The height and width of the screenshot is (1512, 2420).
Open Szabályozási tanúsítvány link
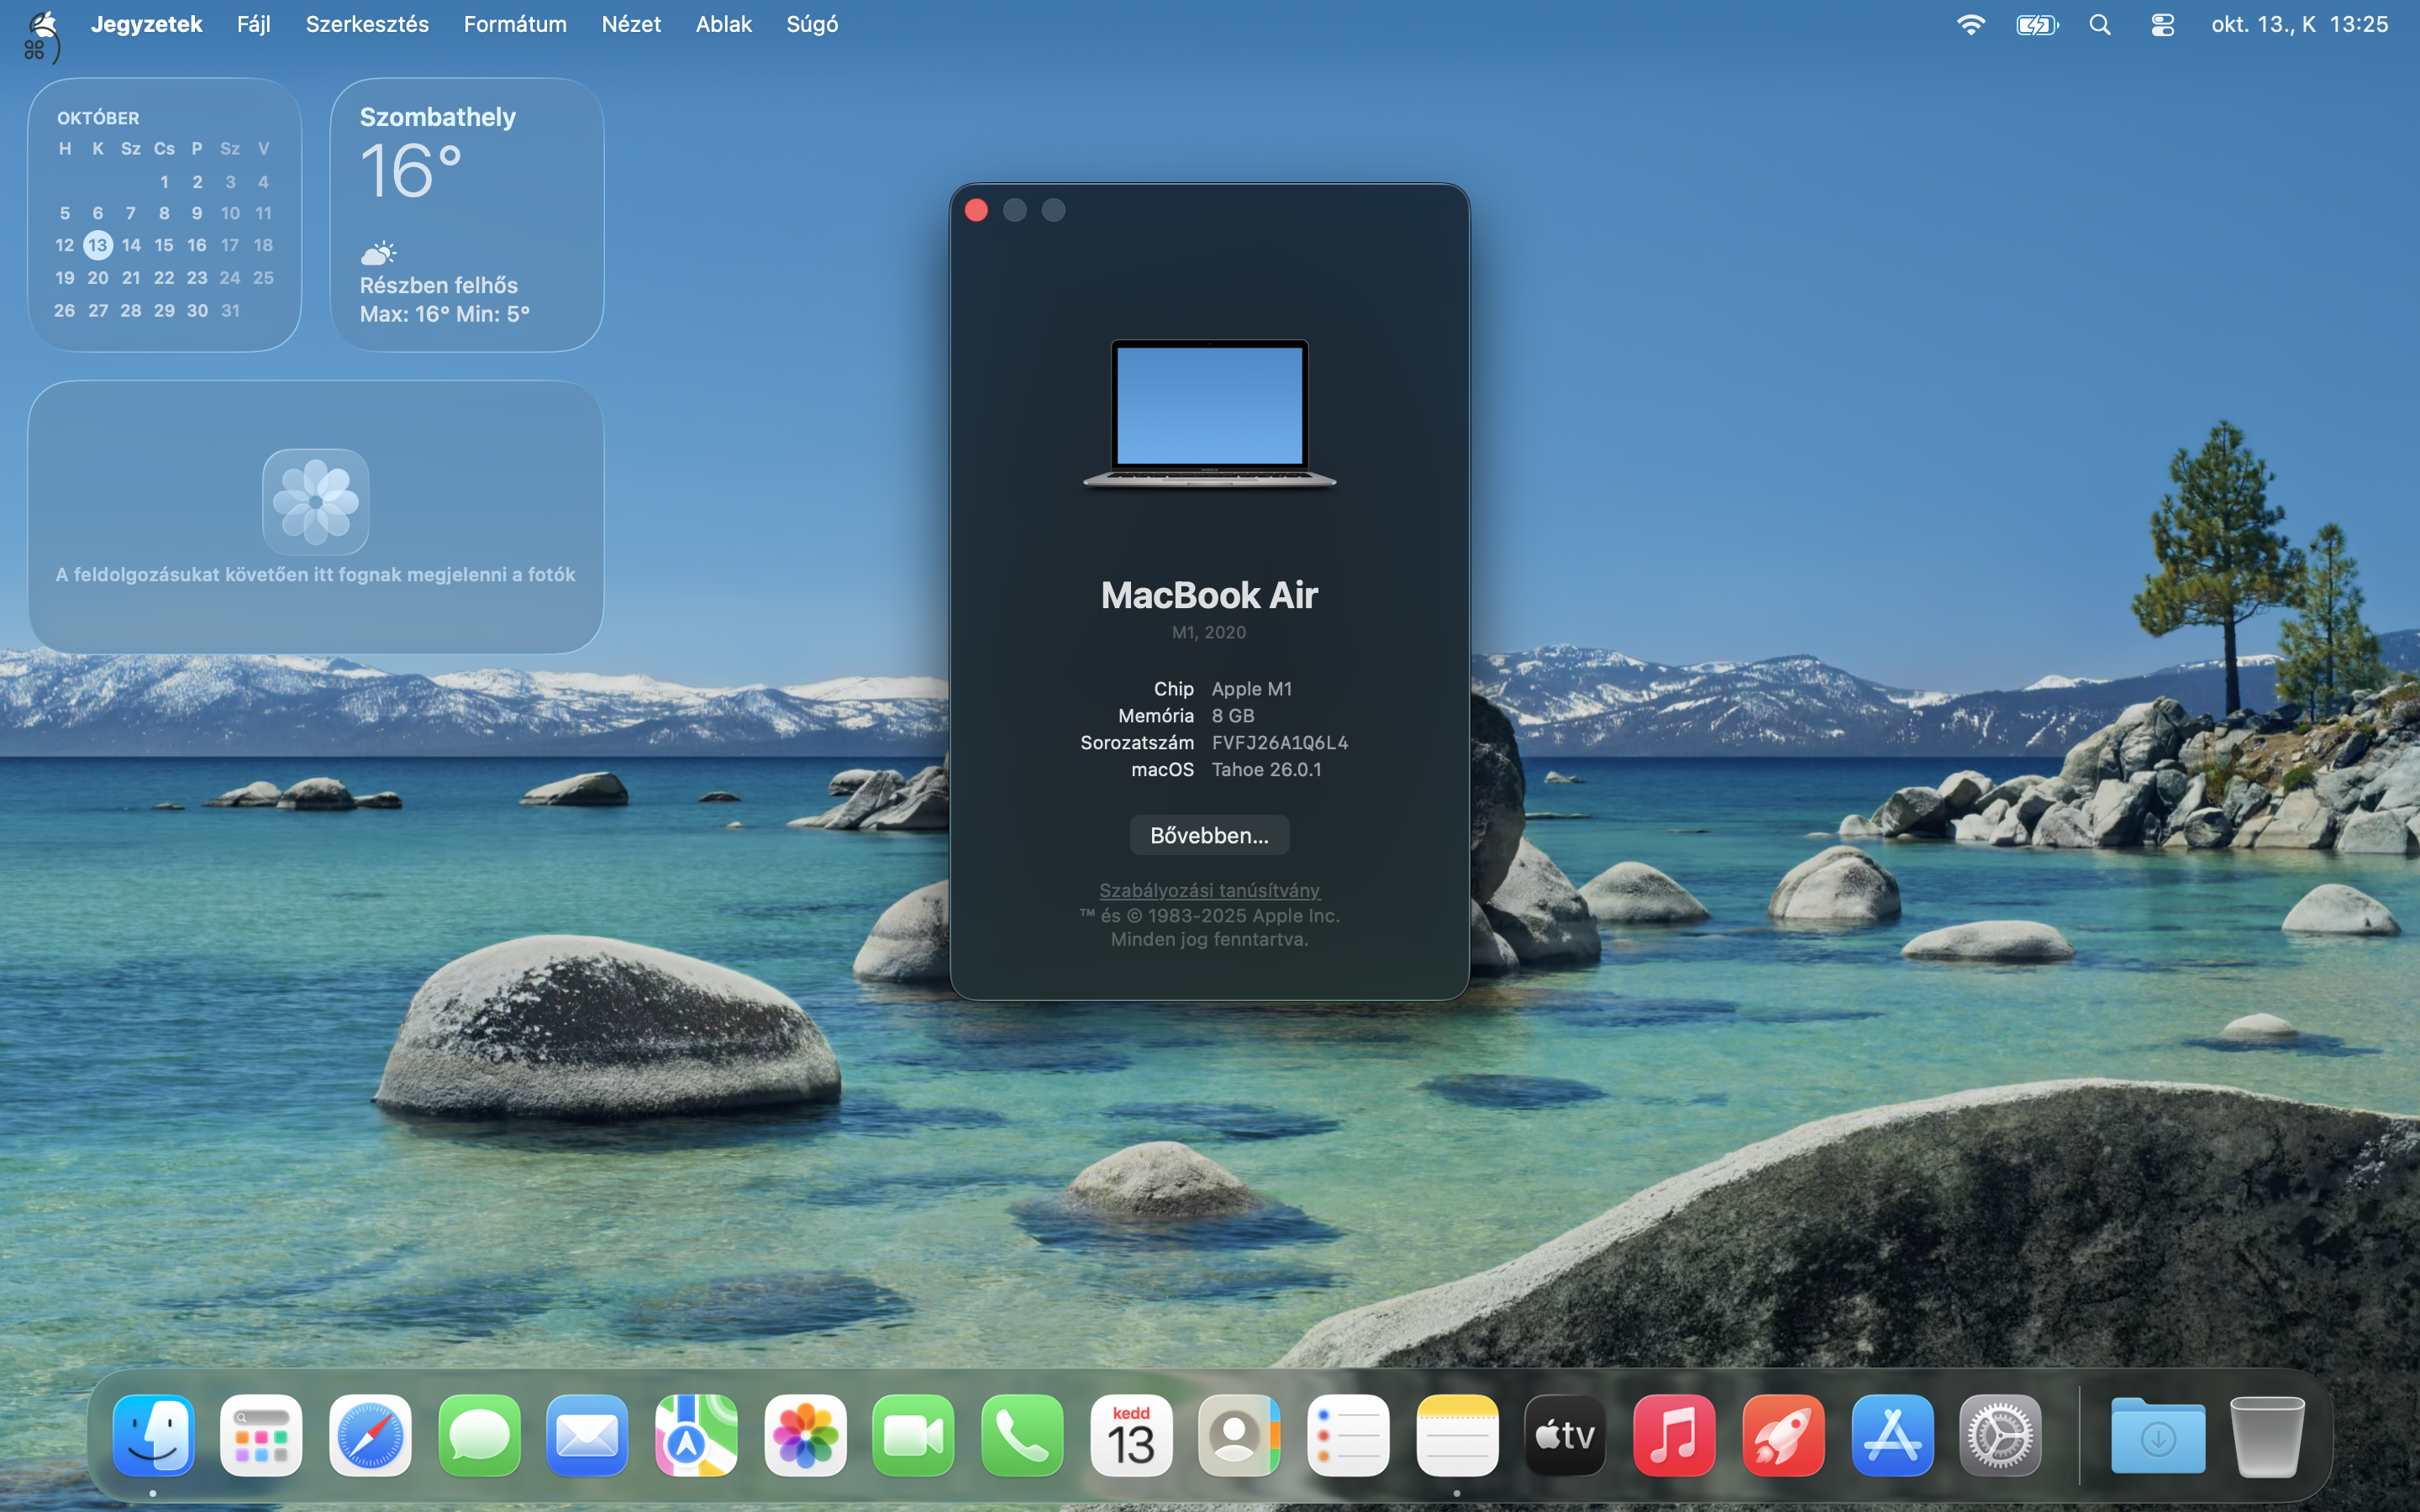[x=1209, y=890]
